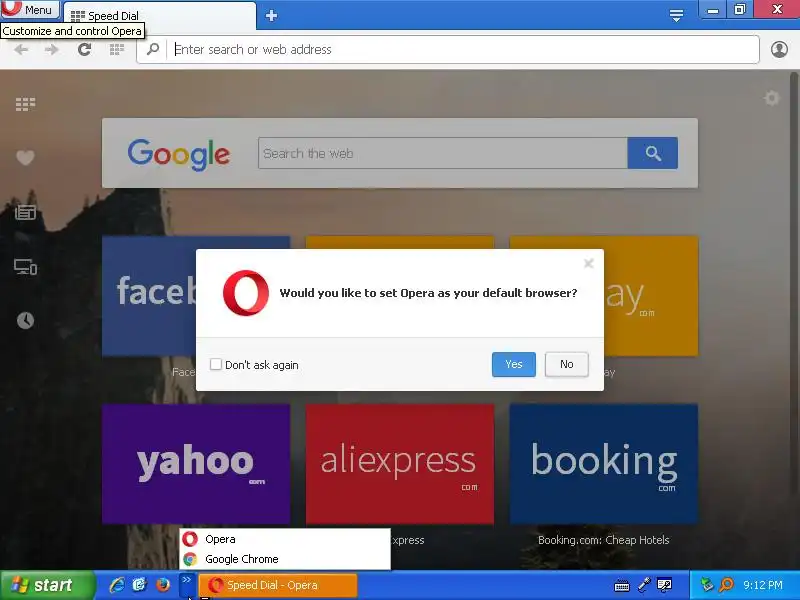Collapse quick launch overflow chevron
800x600 pixels.
coord(187,584)
